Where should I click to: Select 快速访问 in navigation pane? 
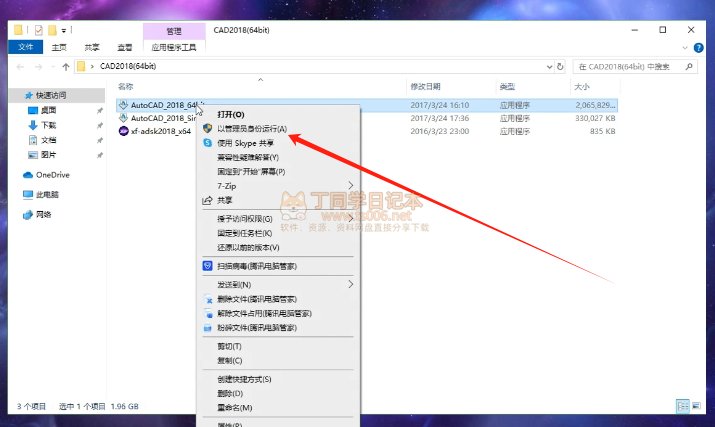(51, 95)
